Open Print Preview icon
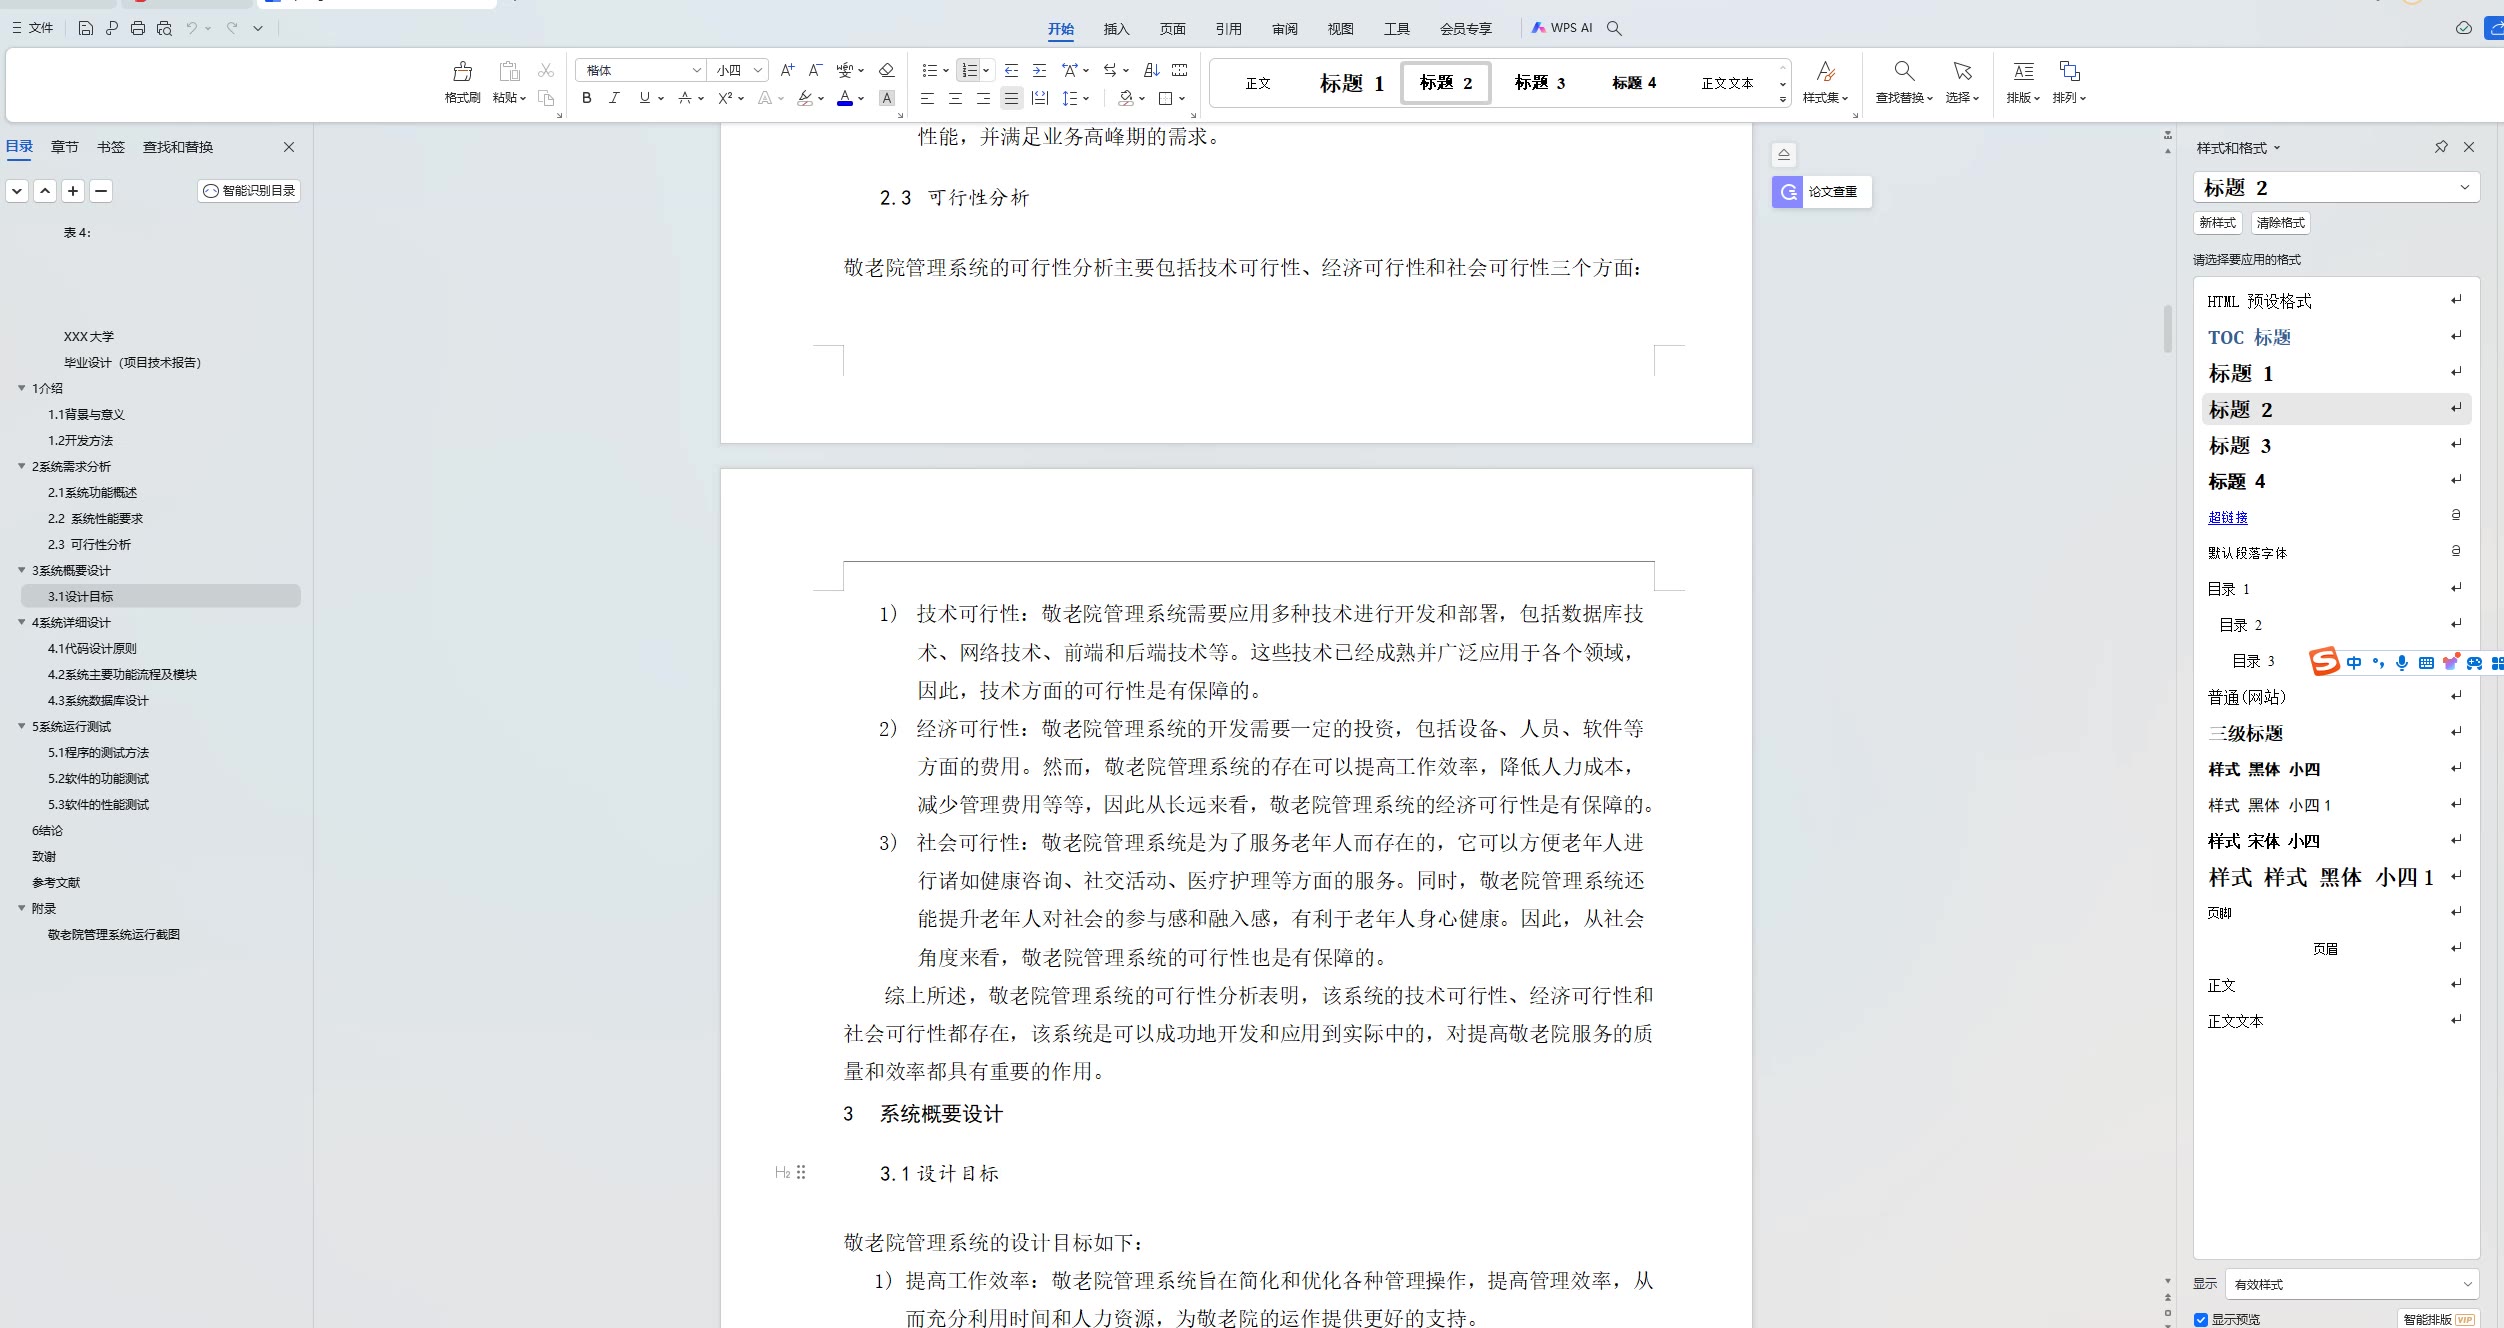The image size is (2504, 1328). pyautogui.click(x=164, y=28)
